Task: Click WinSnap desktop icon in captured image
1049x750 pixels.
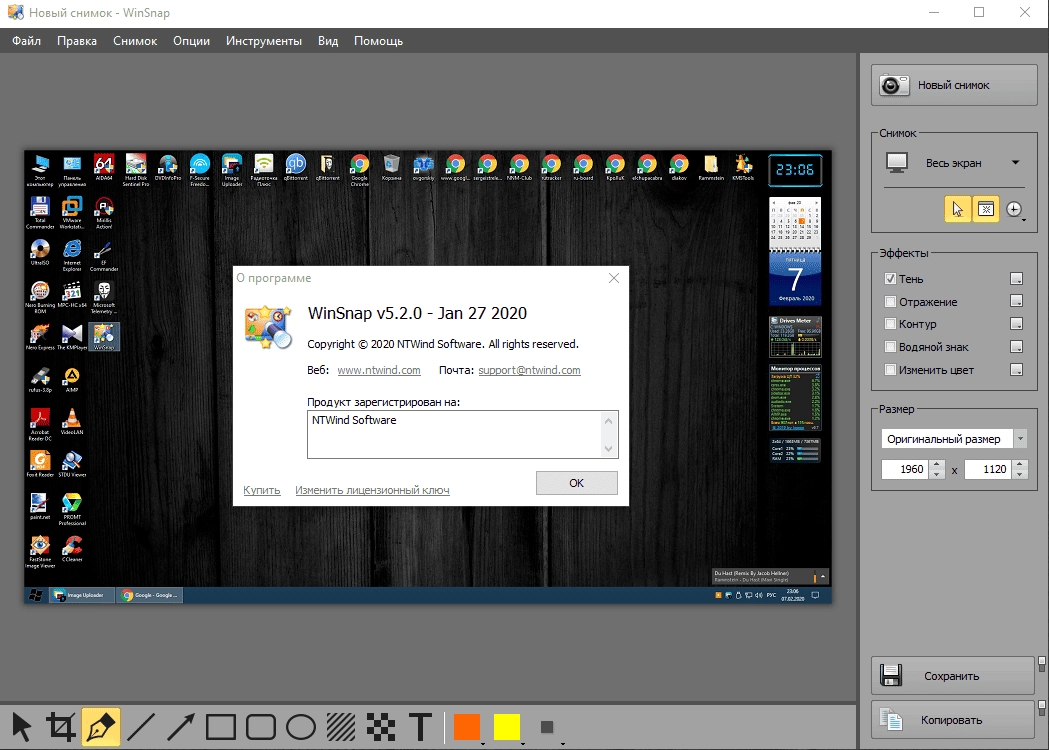Action: click(104, 336)
